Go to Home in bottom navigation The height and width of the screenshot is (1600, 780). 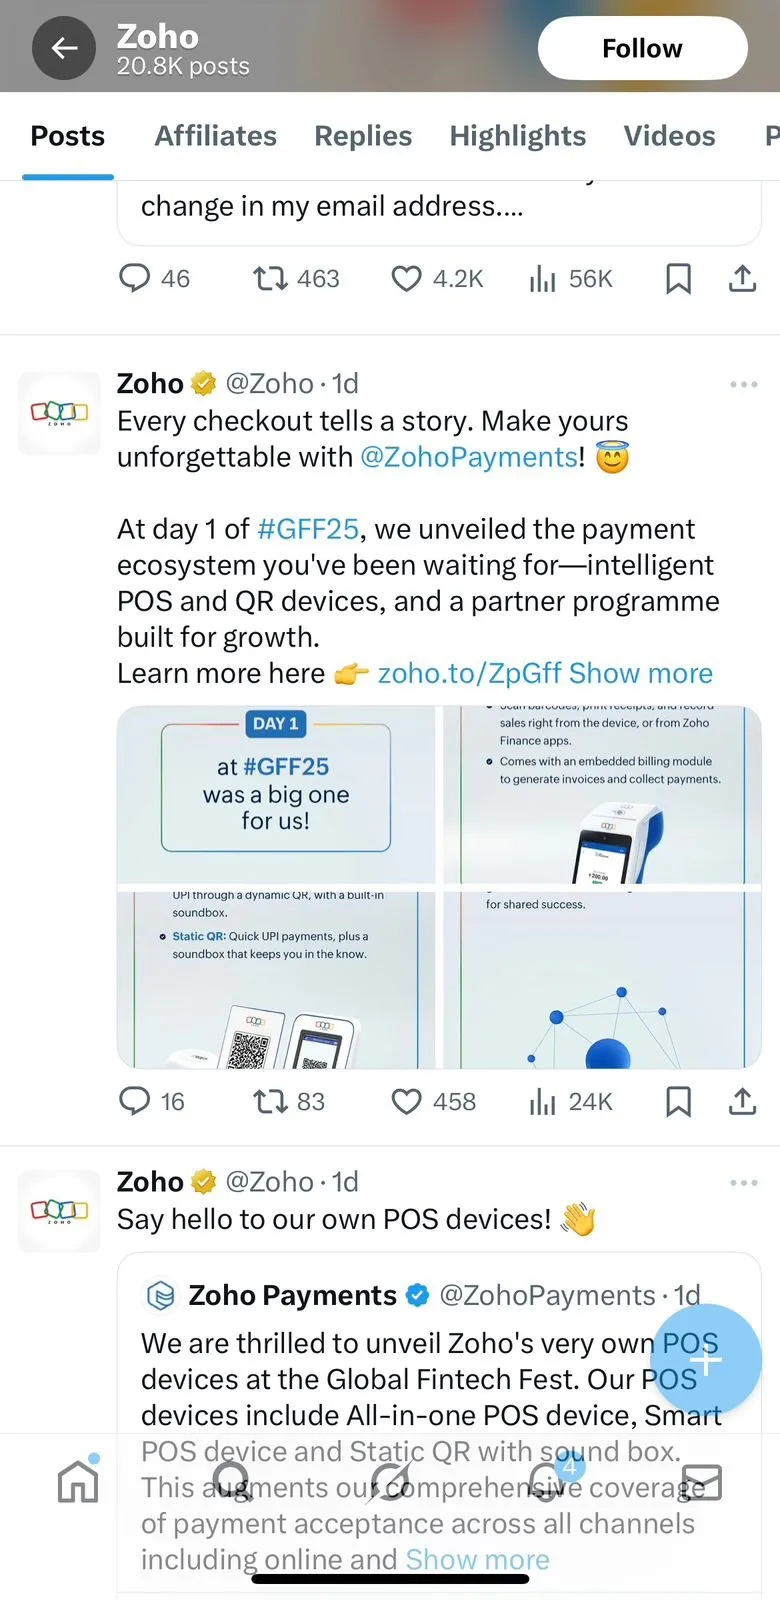pos(78,1482)
